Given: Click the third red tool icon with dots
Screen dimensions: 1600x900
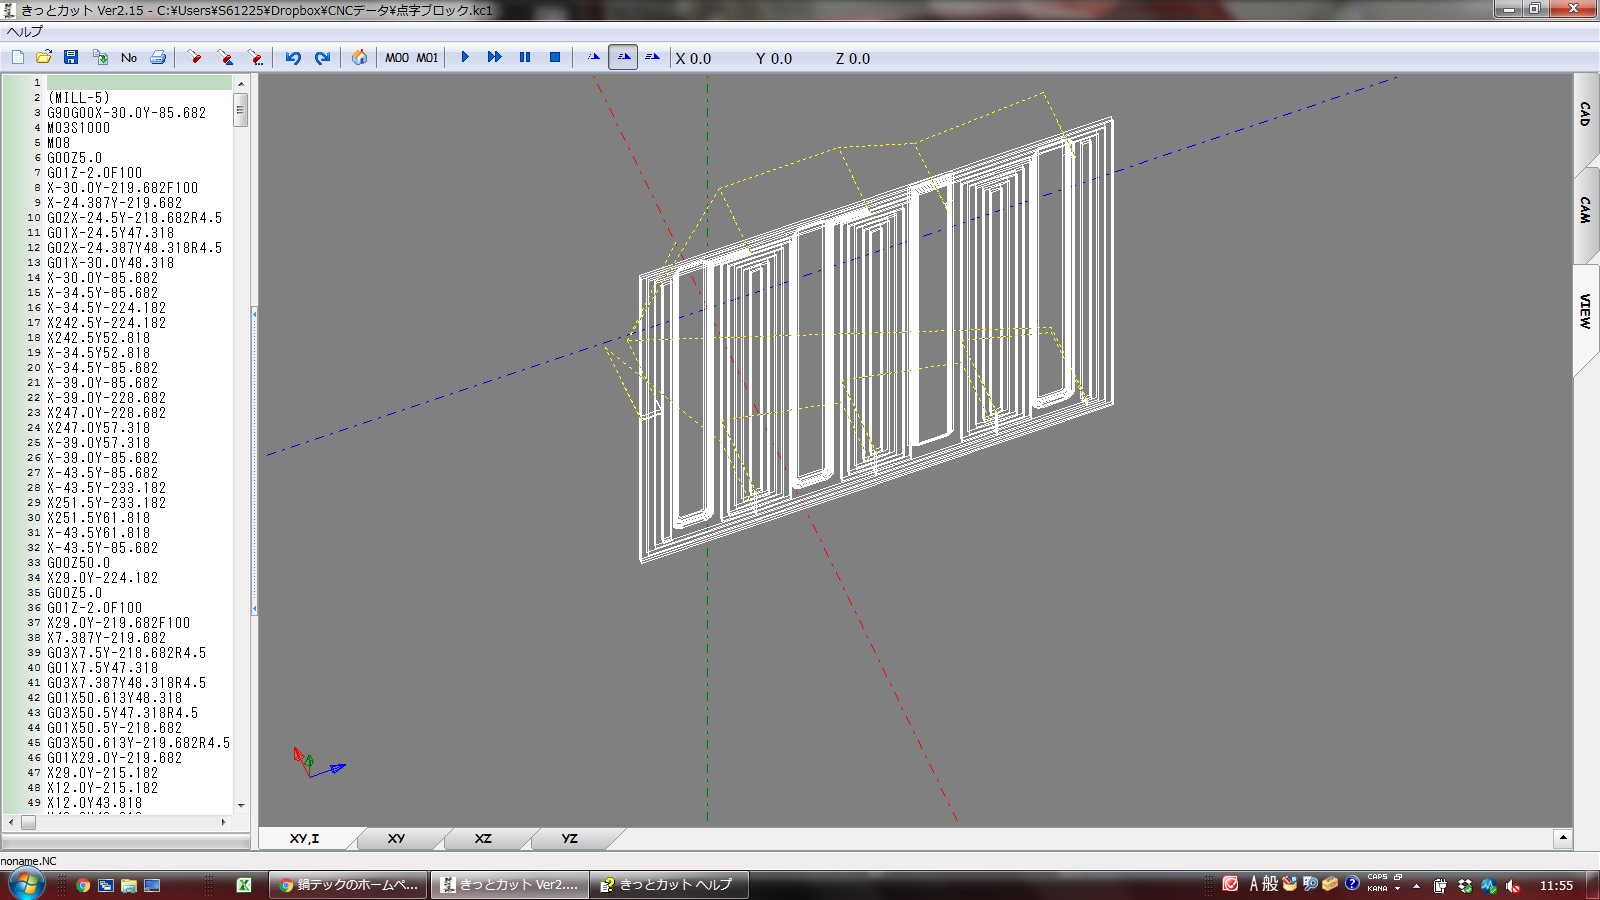Looking at the screenshot, I should coord(256,58).
